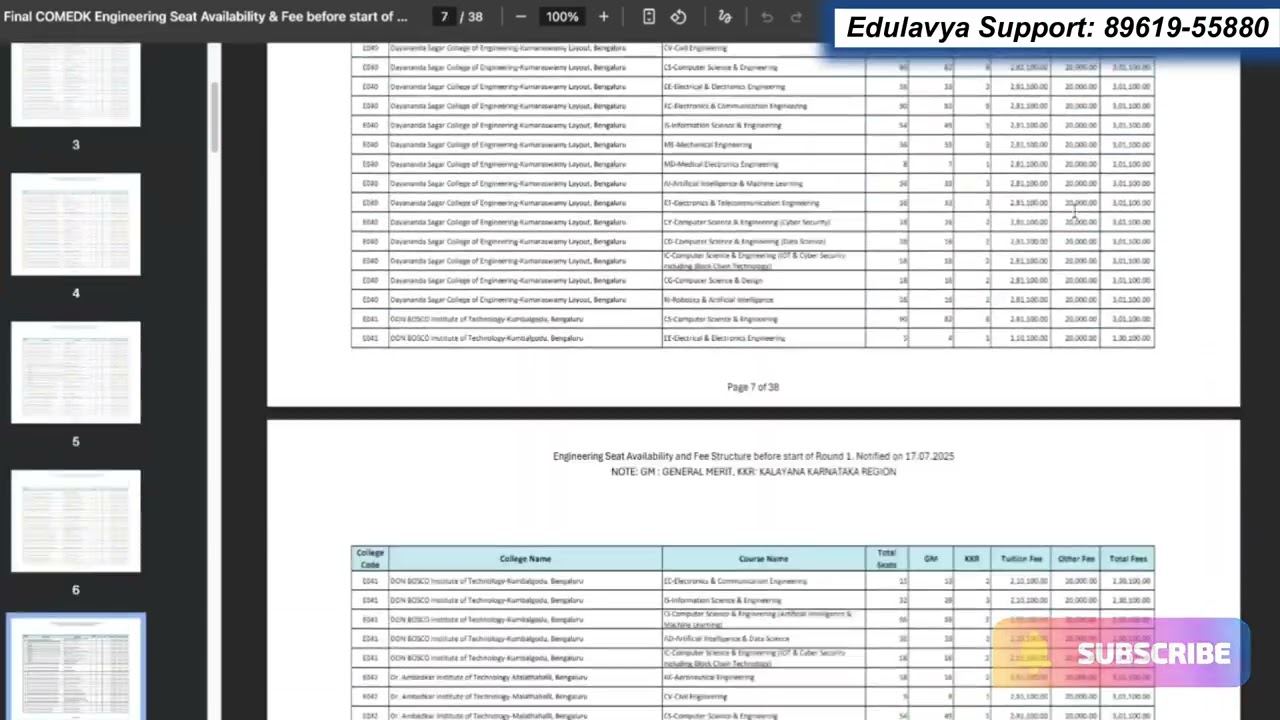Rotate the document with the rotate icon
The height and width of the screenshot is (720, 1280).
pyautogui.click(x=678, y=17)
